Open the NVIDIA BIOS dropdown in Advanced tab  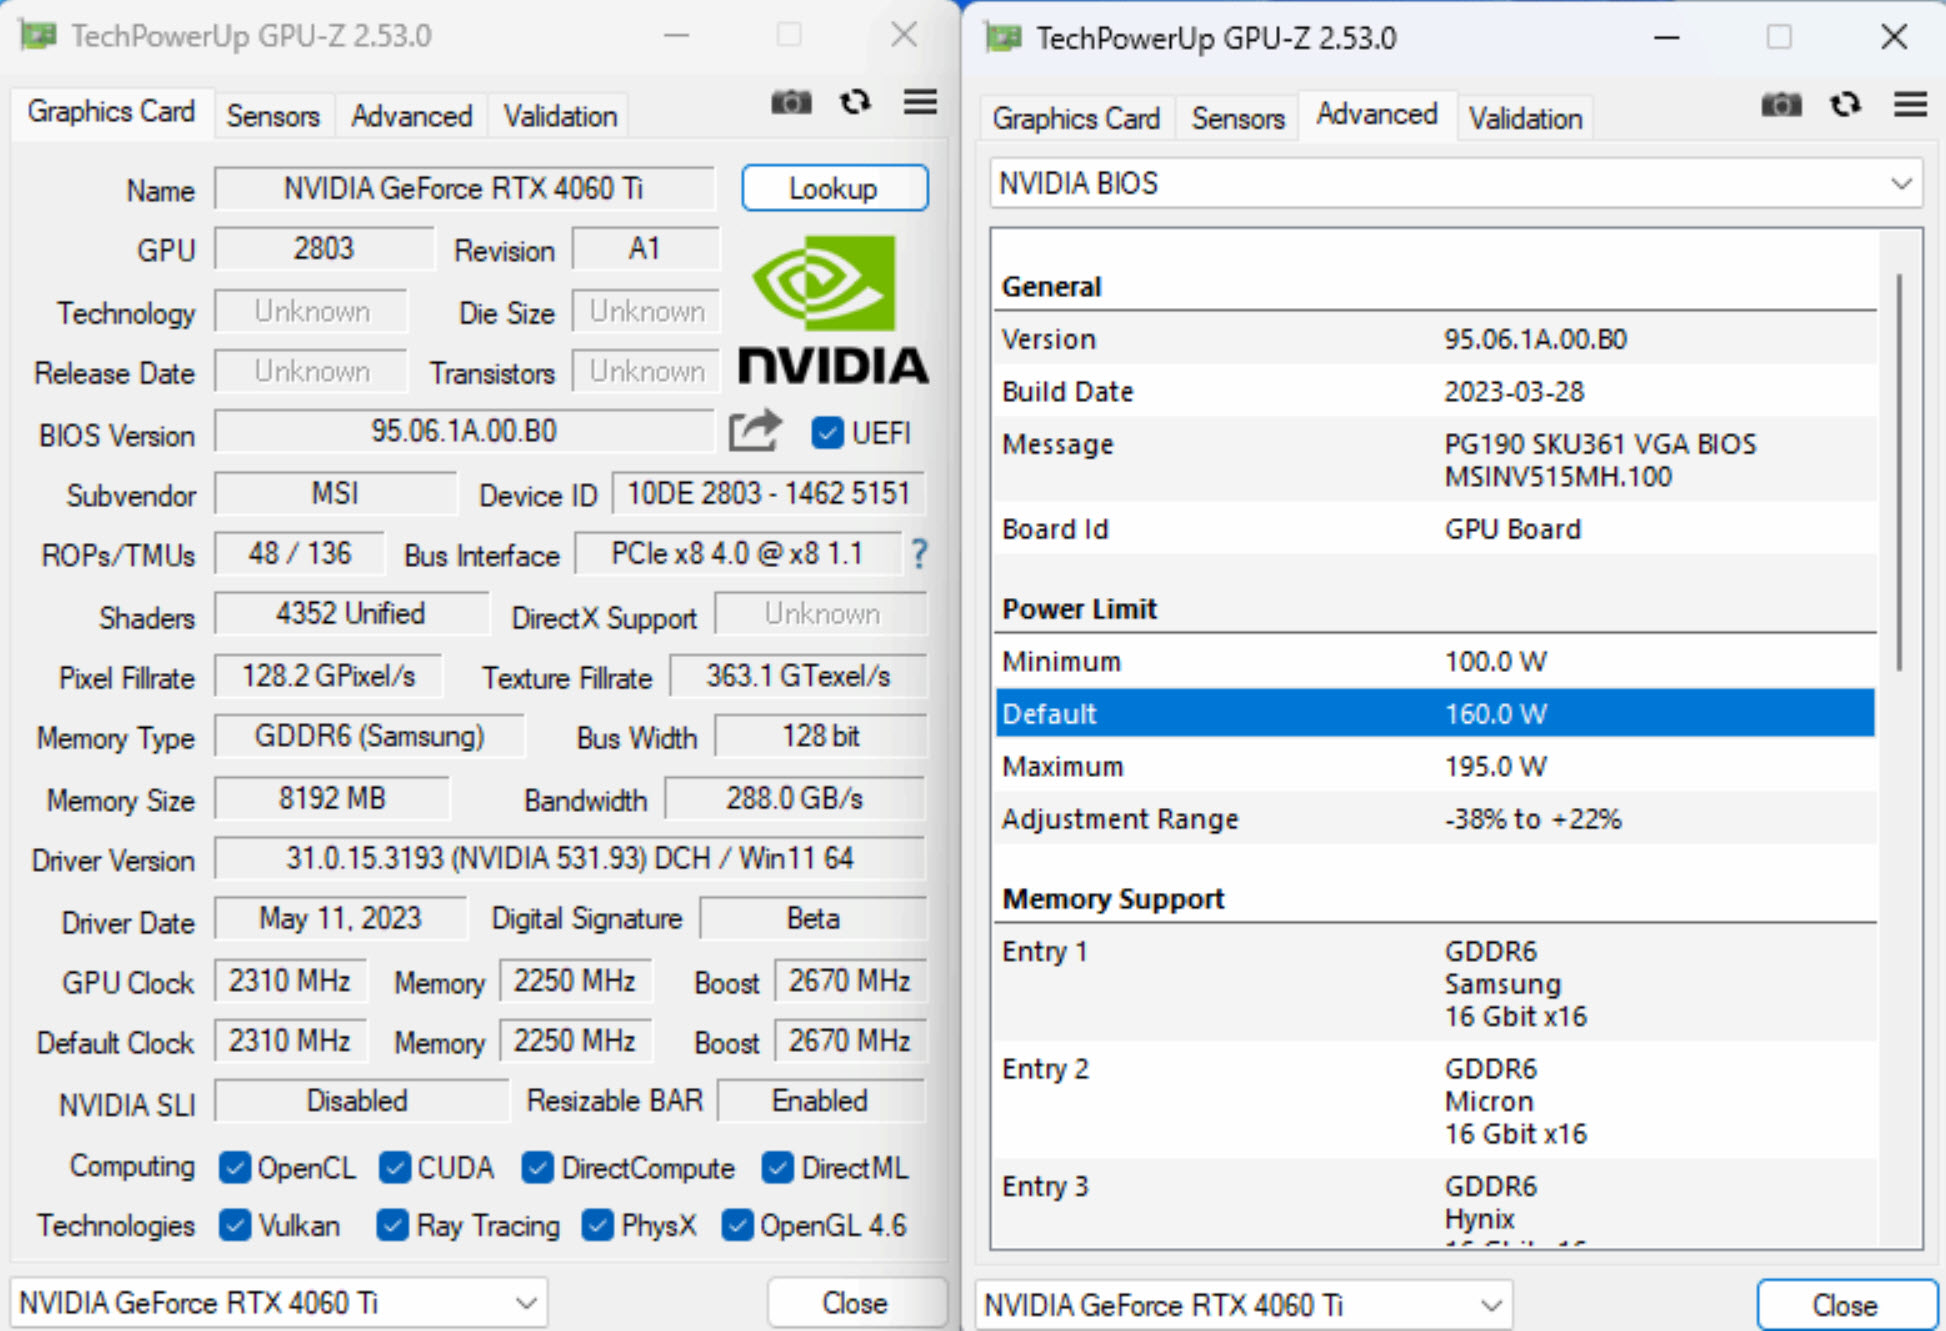click(x=1455, y=184)
